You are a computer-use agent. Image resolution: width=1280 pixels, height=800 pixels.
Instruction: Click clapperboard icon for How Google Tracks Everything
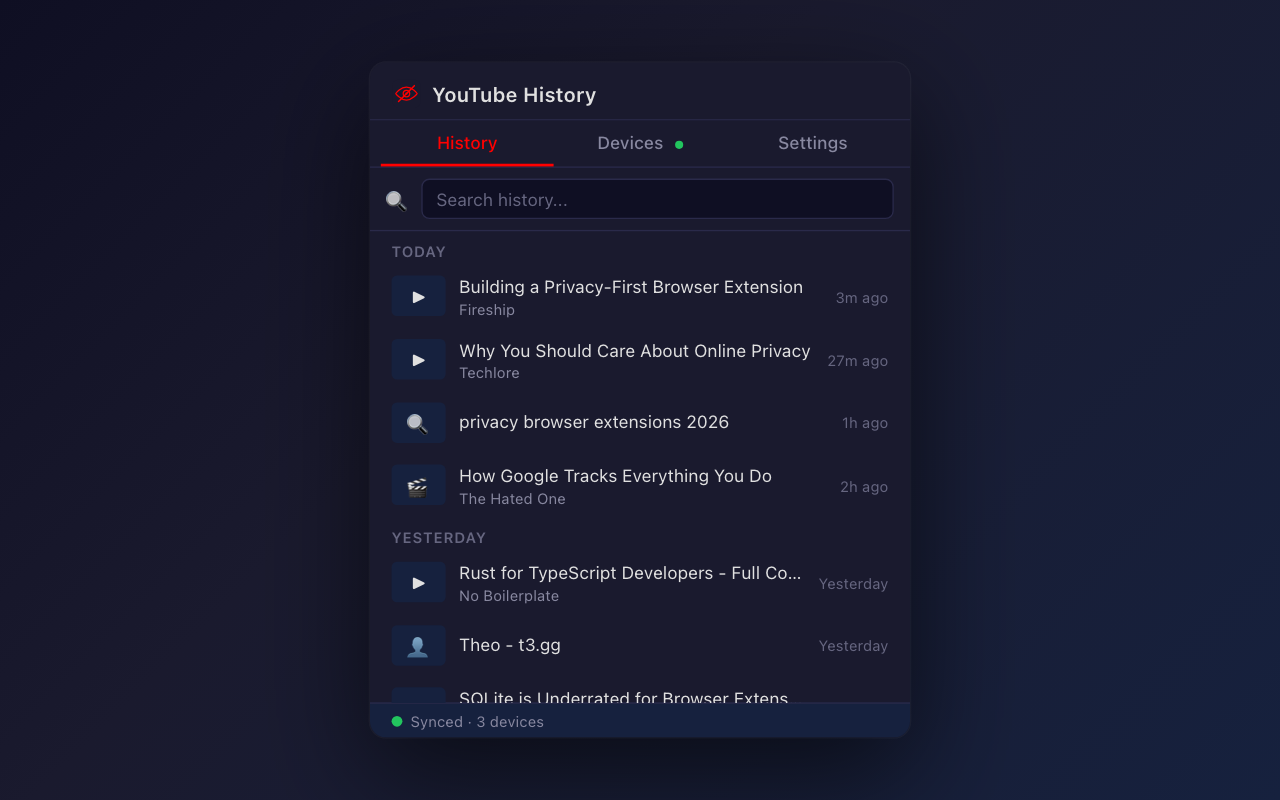pyautogui.click(x=419, y=486)
